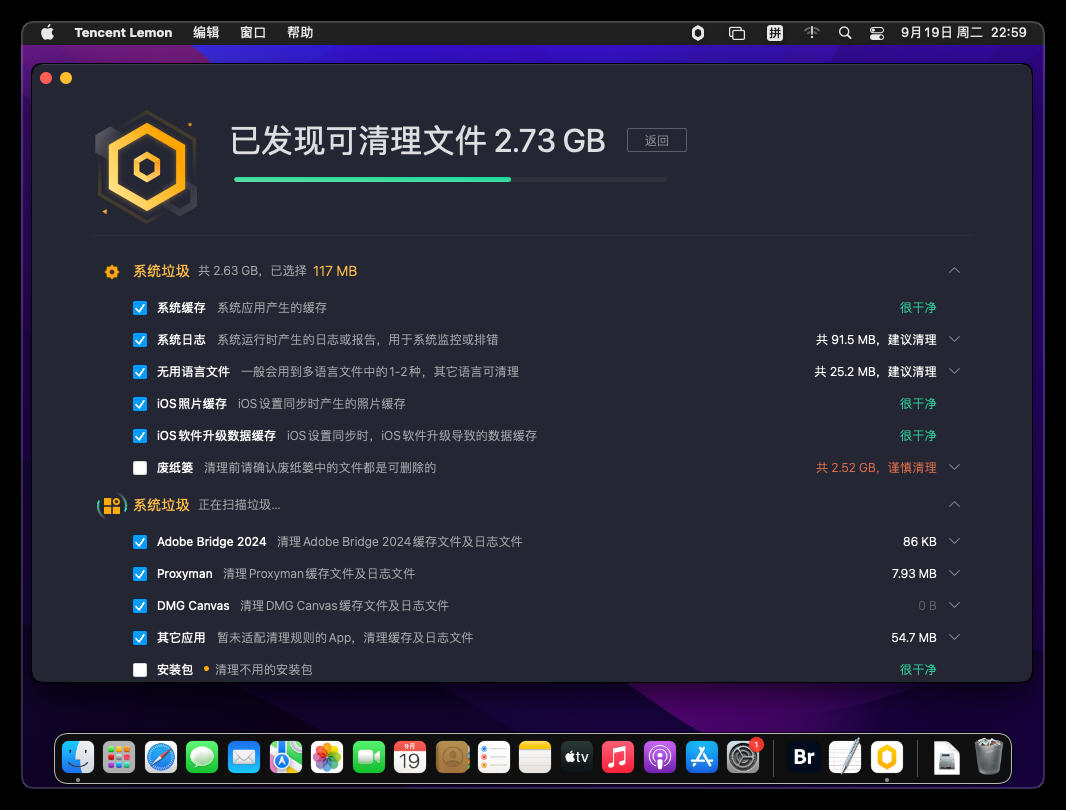
Task: Open App Store in dock
Action: pyautogui.click(x=702, y=757)
